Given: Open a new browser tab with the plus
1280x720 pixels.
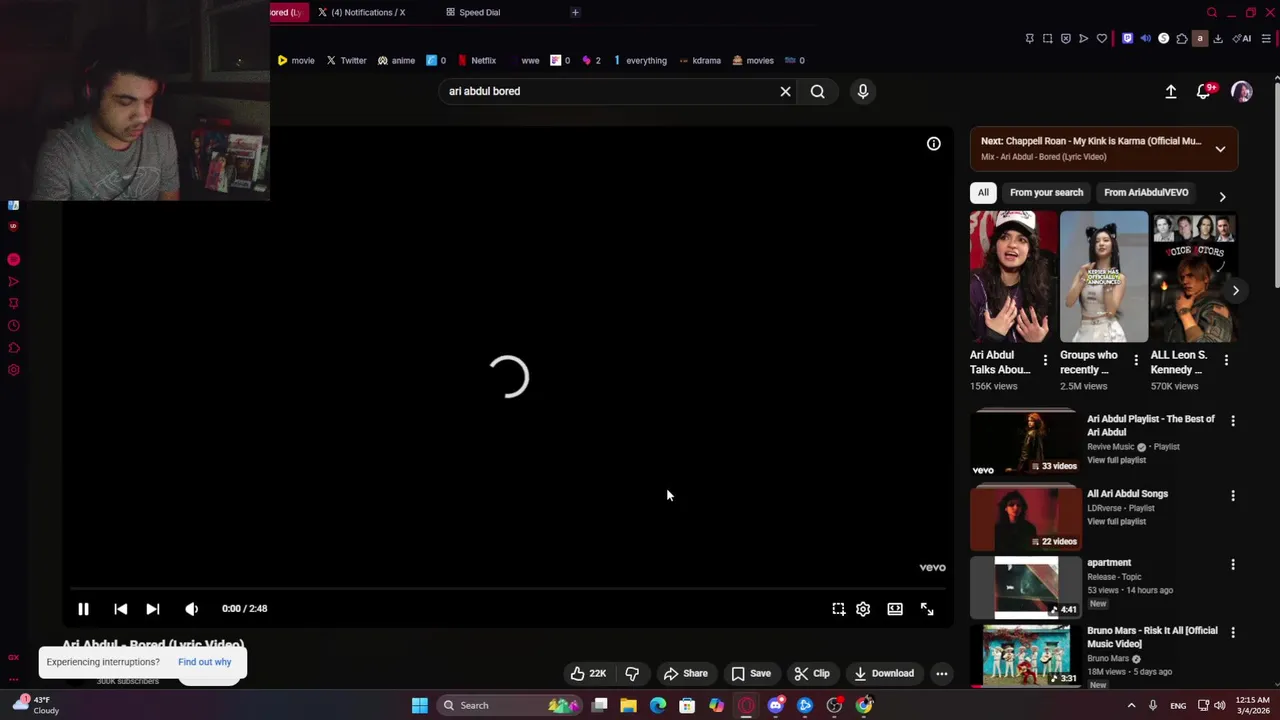Looking at the screenshot, I should pyautogui.click(x=575, y=12).
